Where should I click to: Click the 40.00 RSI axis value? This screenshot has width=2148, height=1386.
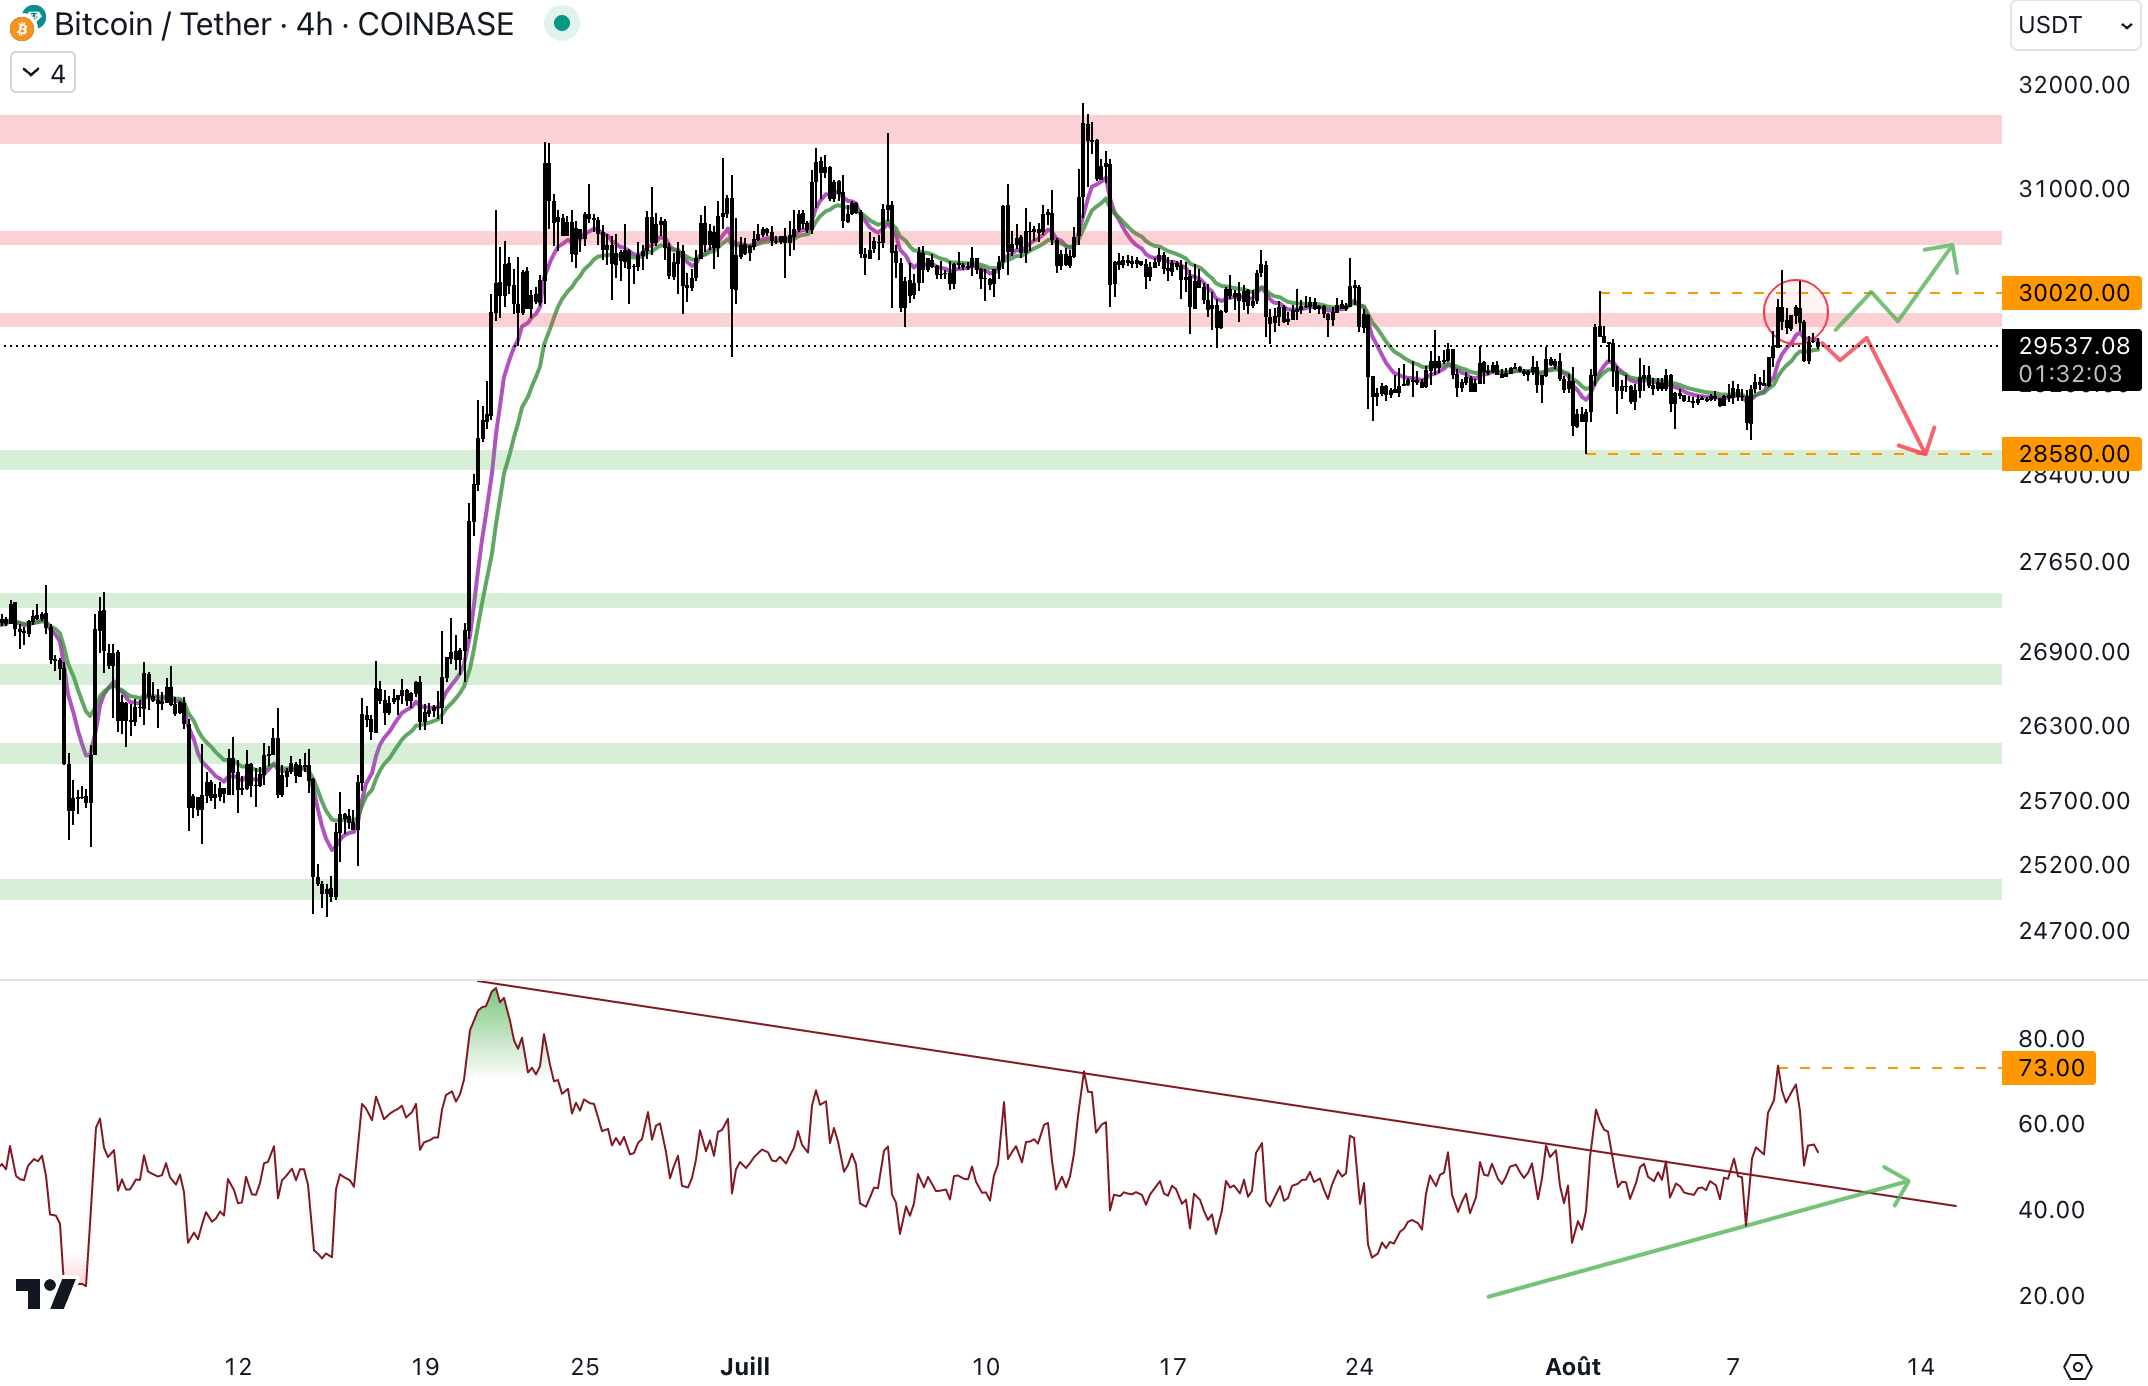coord(2051,1210)
